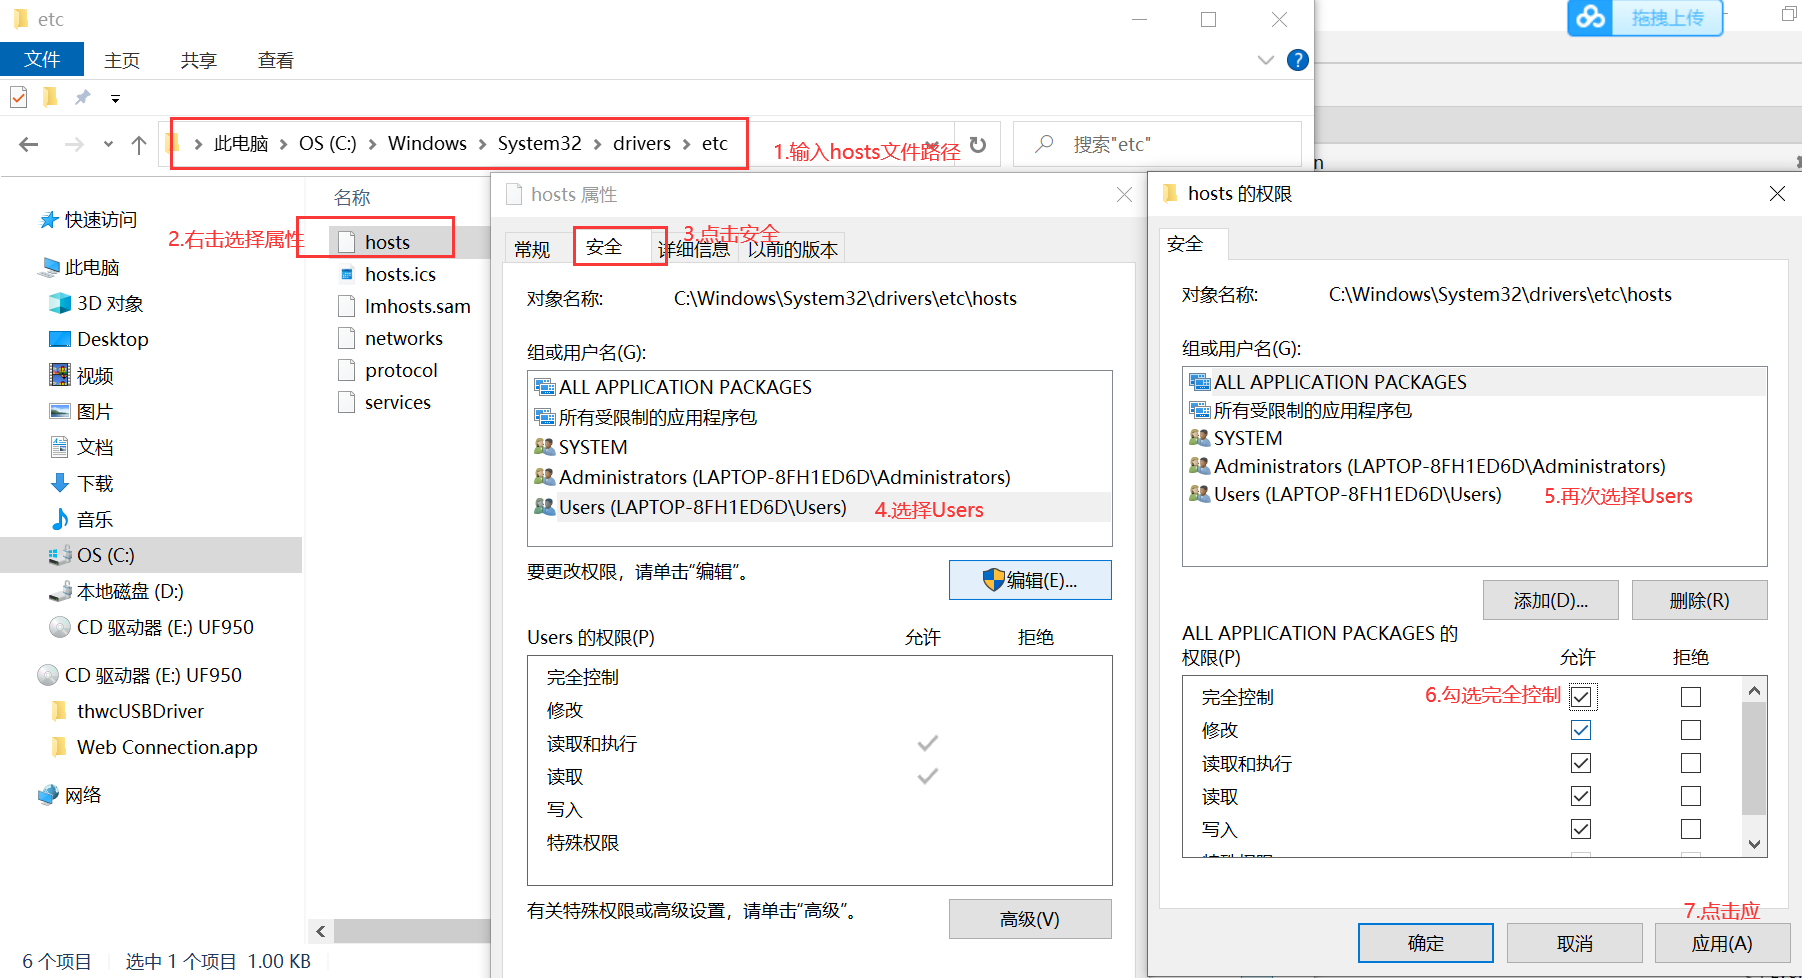Click the cloud upload icon at top

click(x=1590, y=17)
